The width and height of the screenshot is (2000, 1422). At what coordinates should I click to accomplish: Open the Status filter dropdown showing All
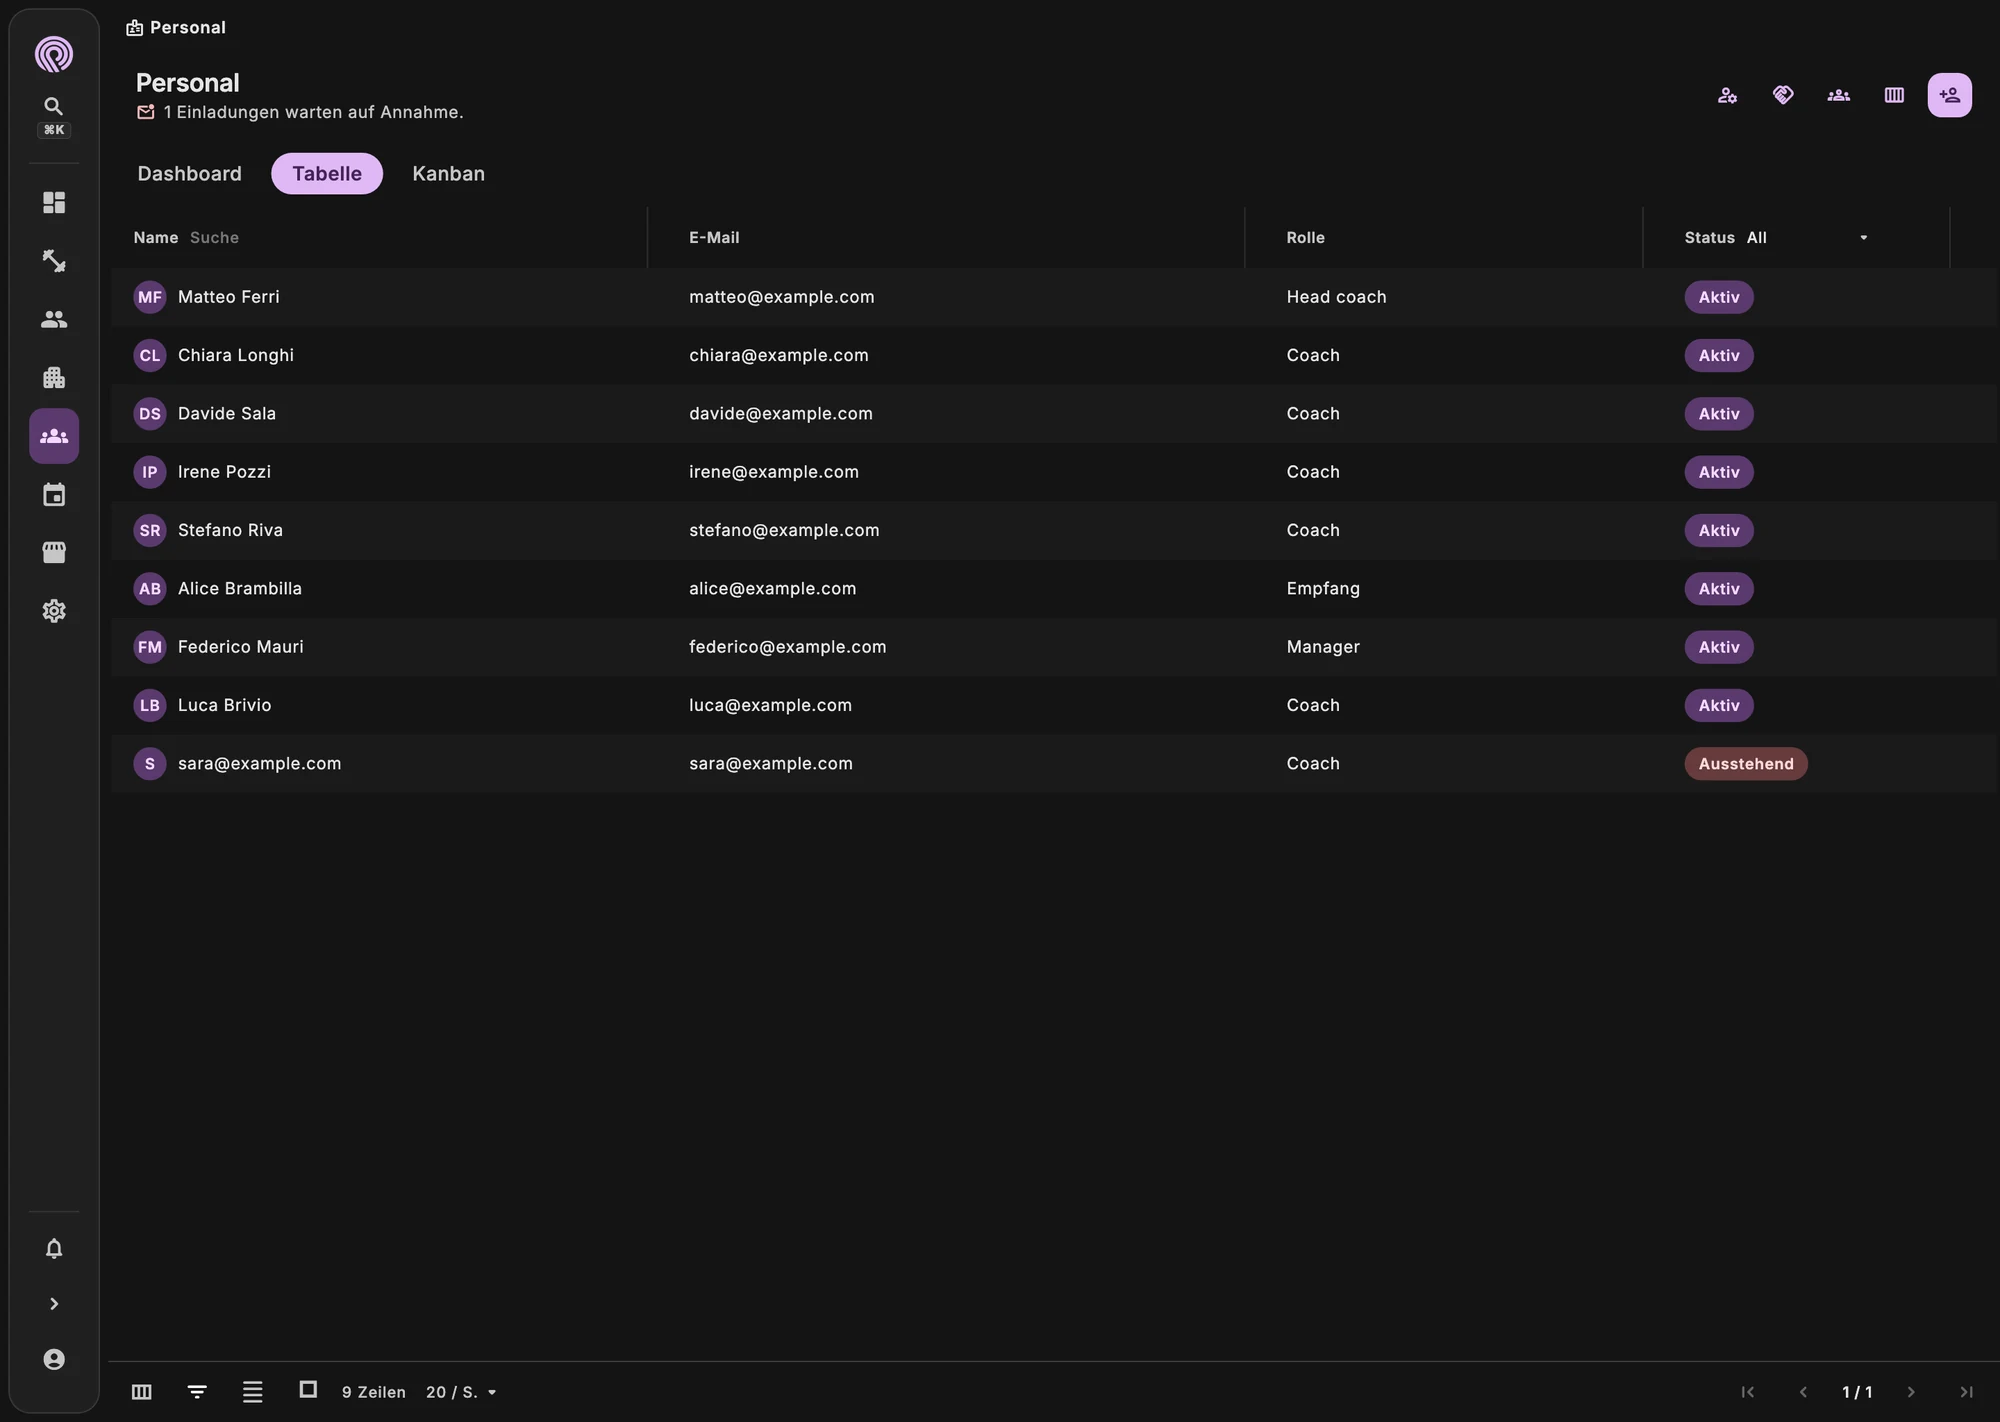[x=1808, y=238]
